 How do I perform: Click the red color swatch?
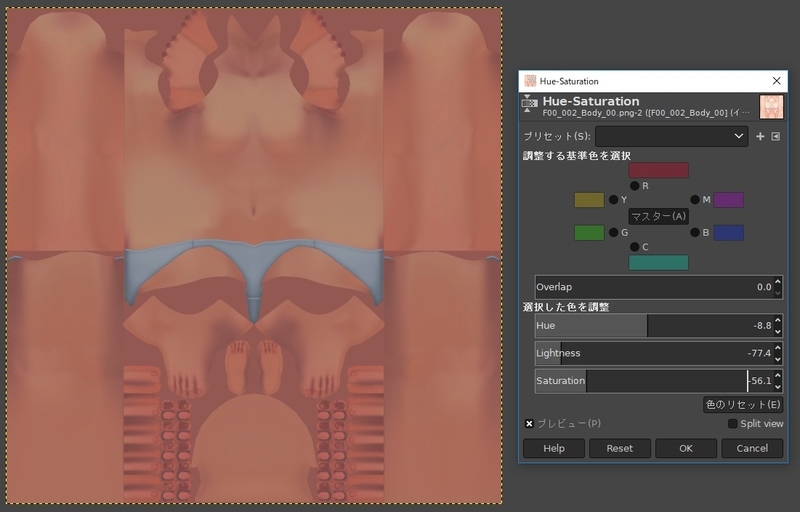click(x=658, y=170)
